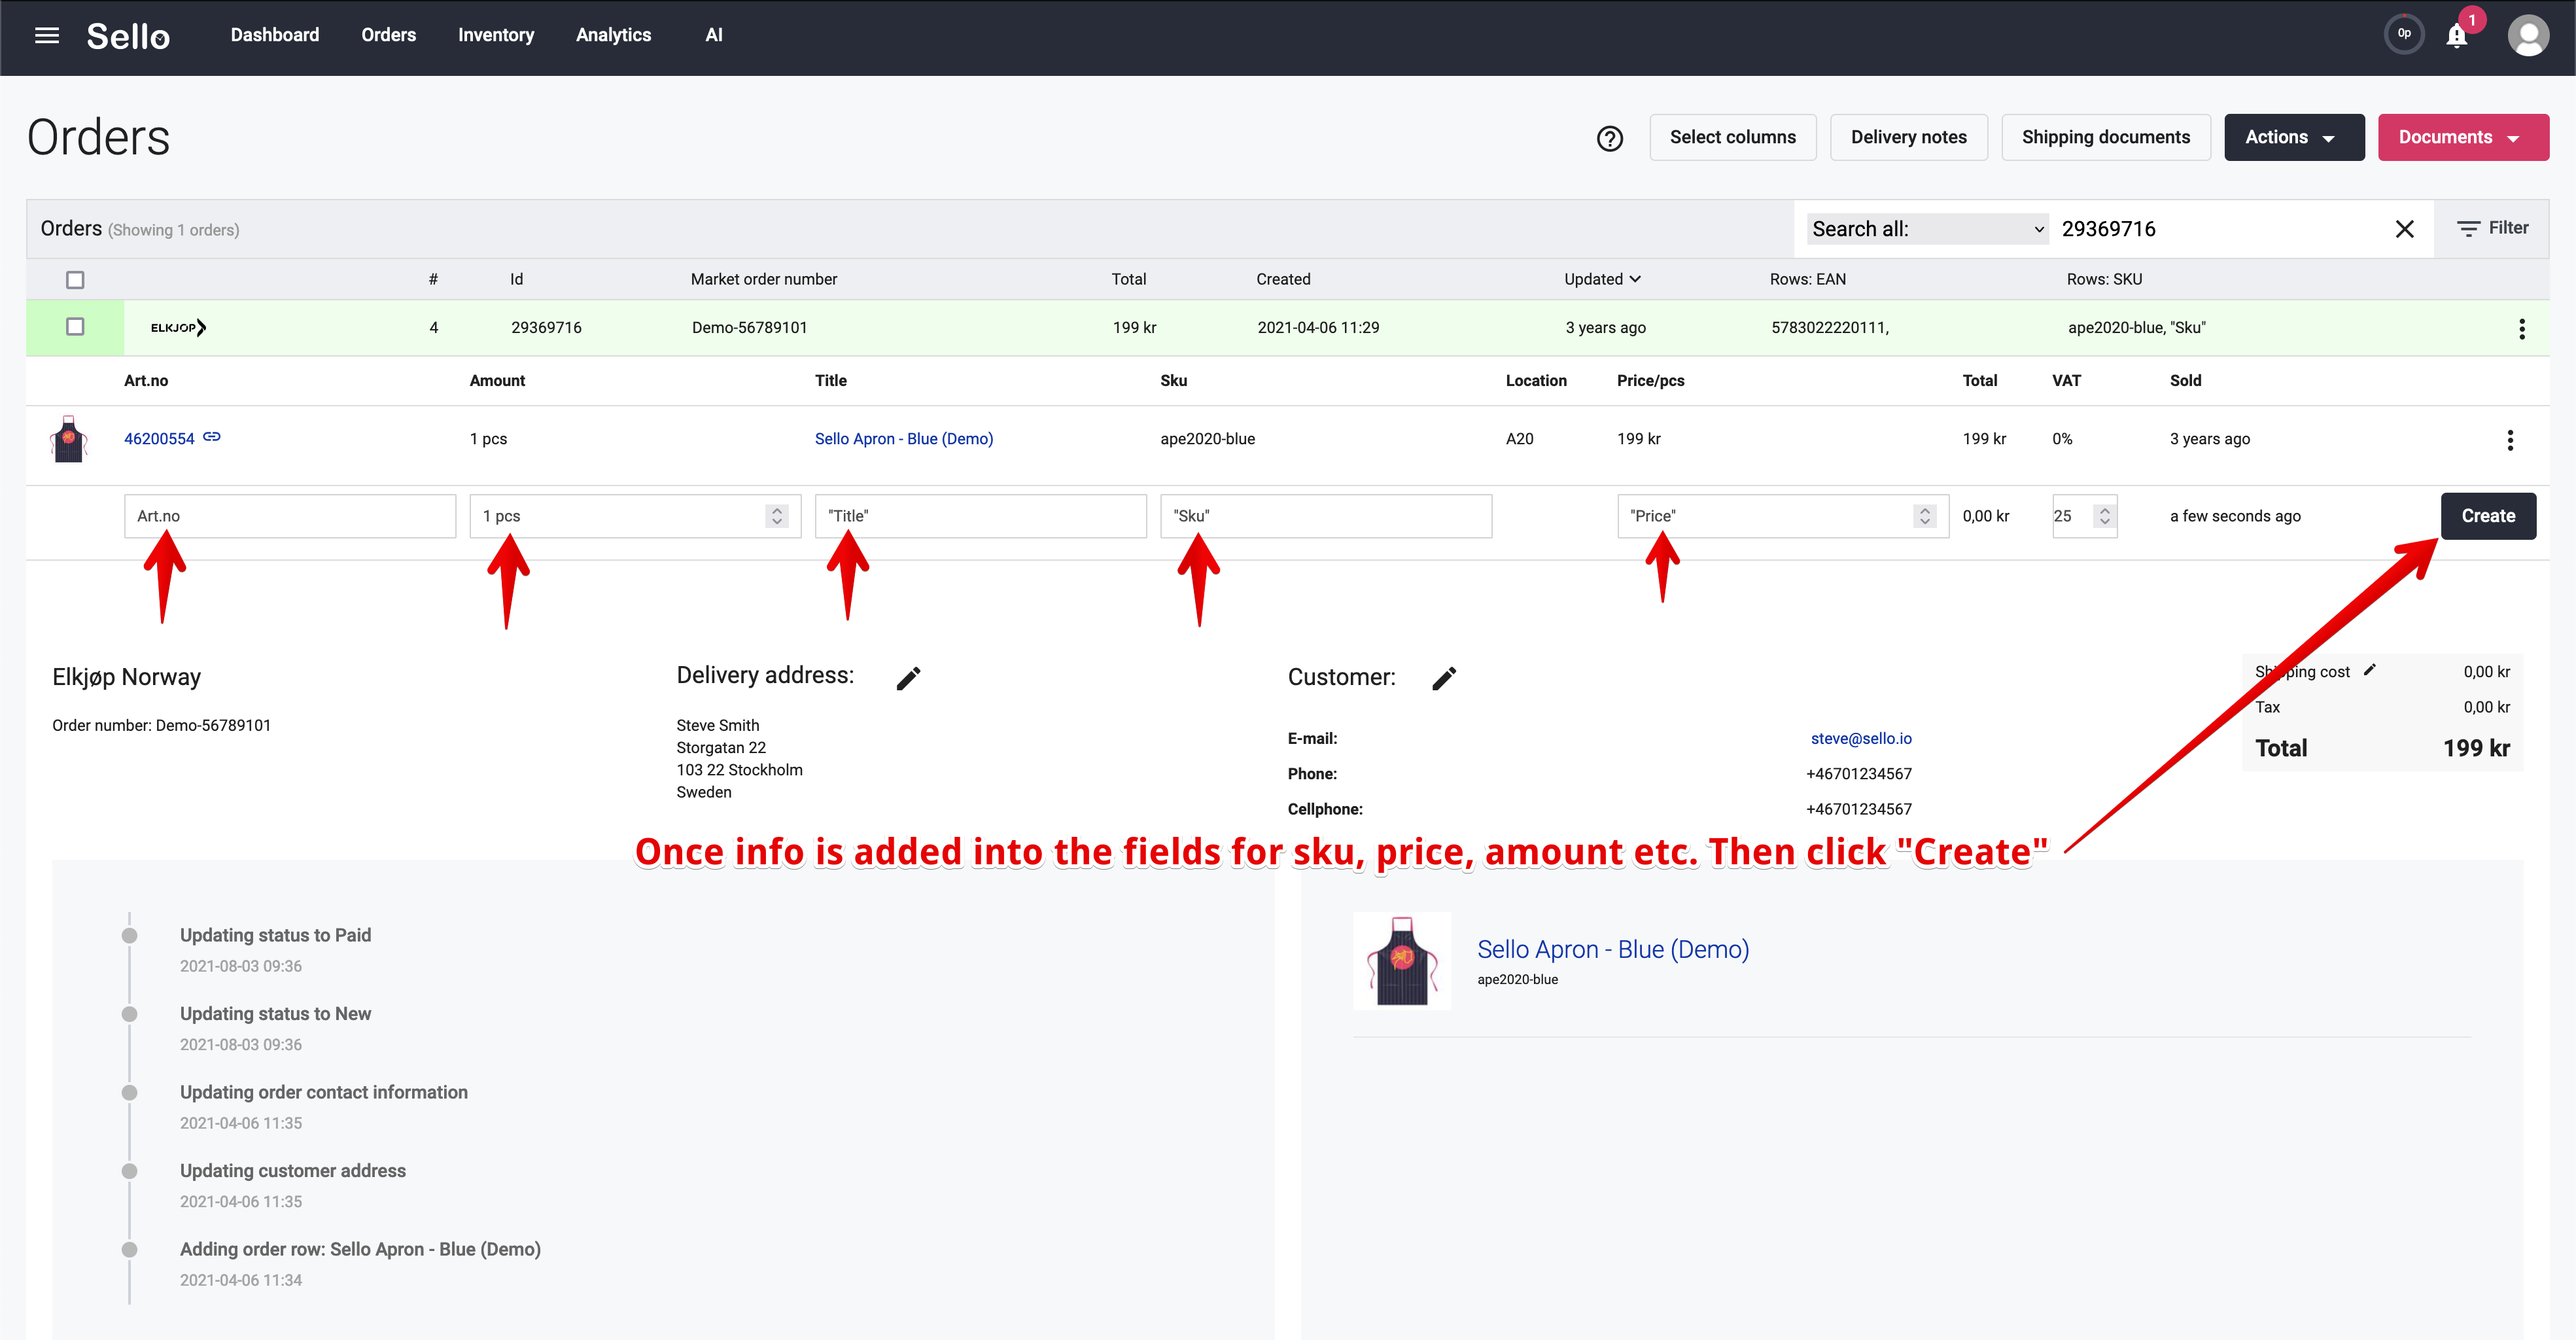Click link icon next to 46200554

[212, 437]
